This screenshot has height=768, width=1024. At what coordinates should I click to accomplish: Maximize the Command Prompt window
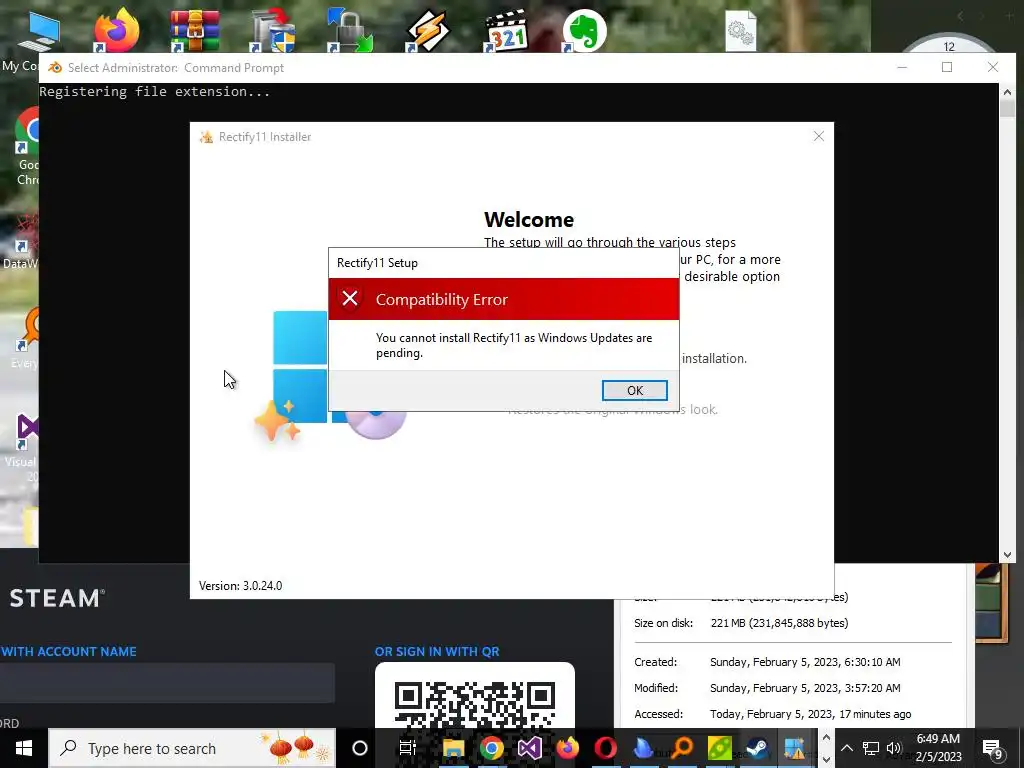point(947,67)
